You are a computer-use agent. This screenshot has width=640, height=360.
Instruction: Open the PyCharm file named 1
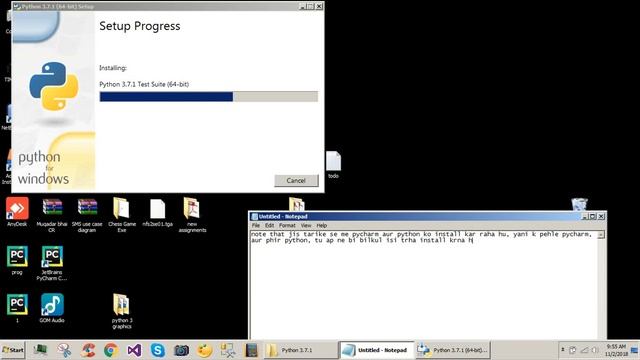[x=17, y=308]
